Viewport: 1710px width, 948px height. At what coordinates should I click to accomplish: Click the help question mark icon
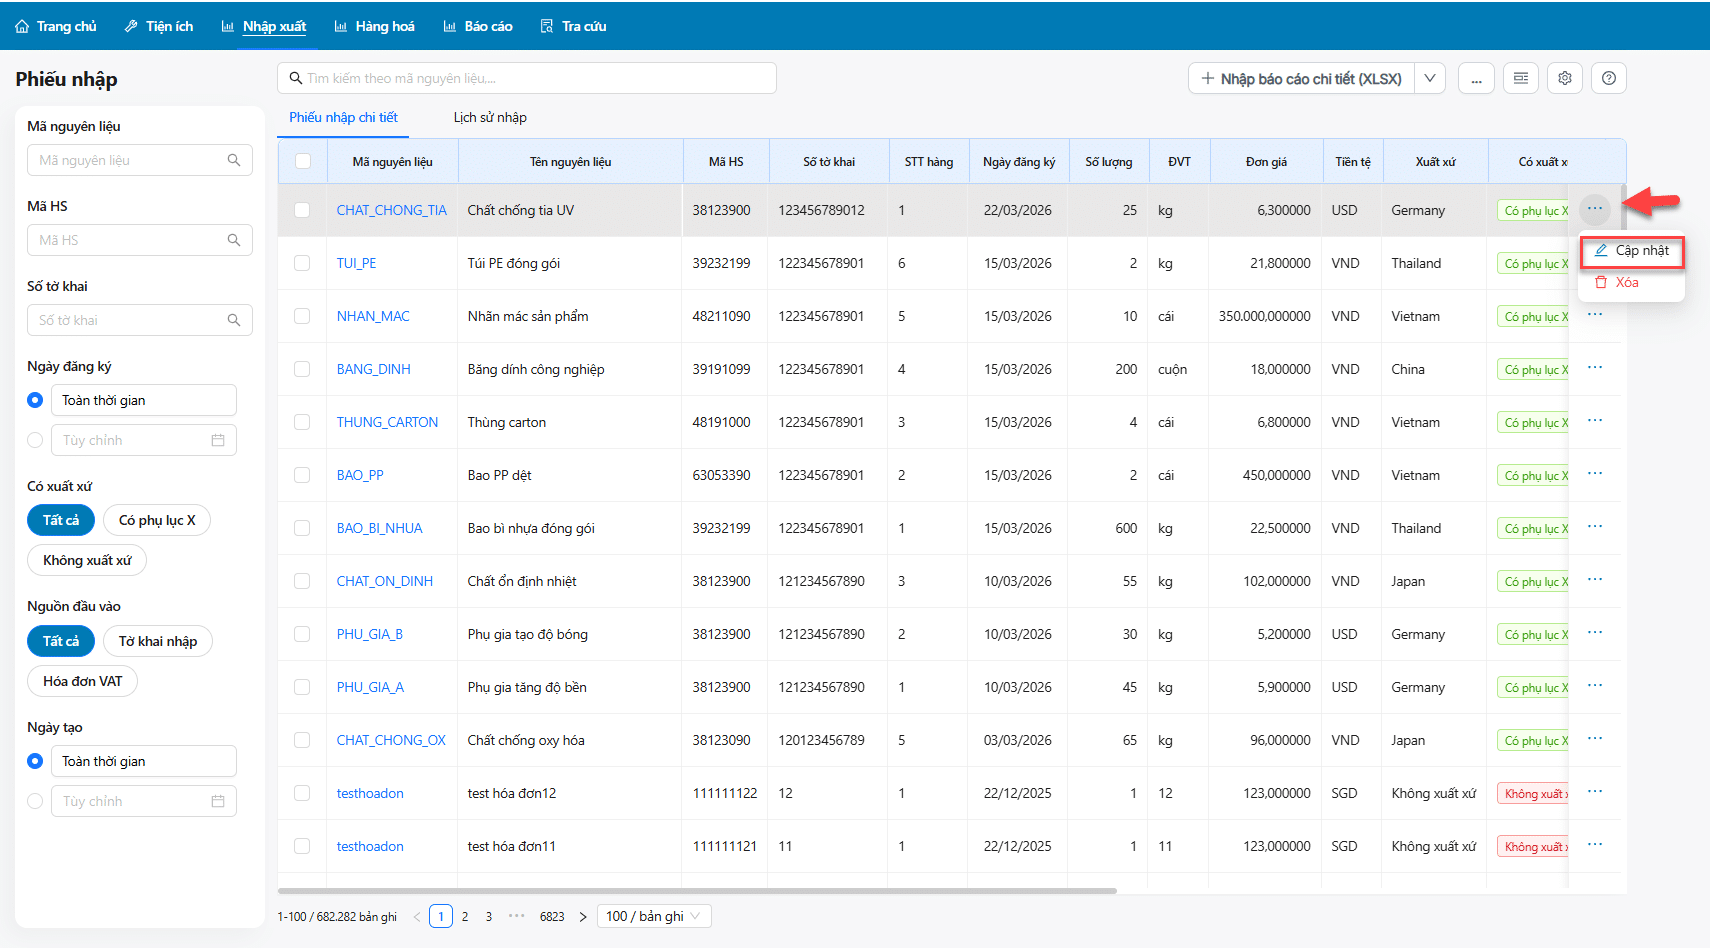pyautogui.click(x=1608, y=78)
